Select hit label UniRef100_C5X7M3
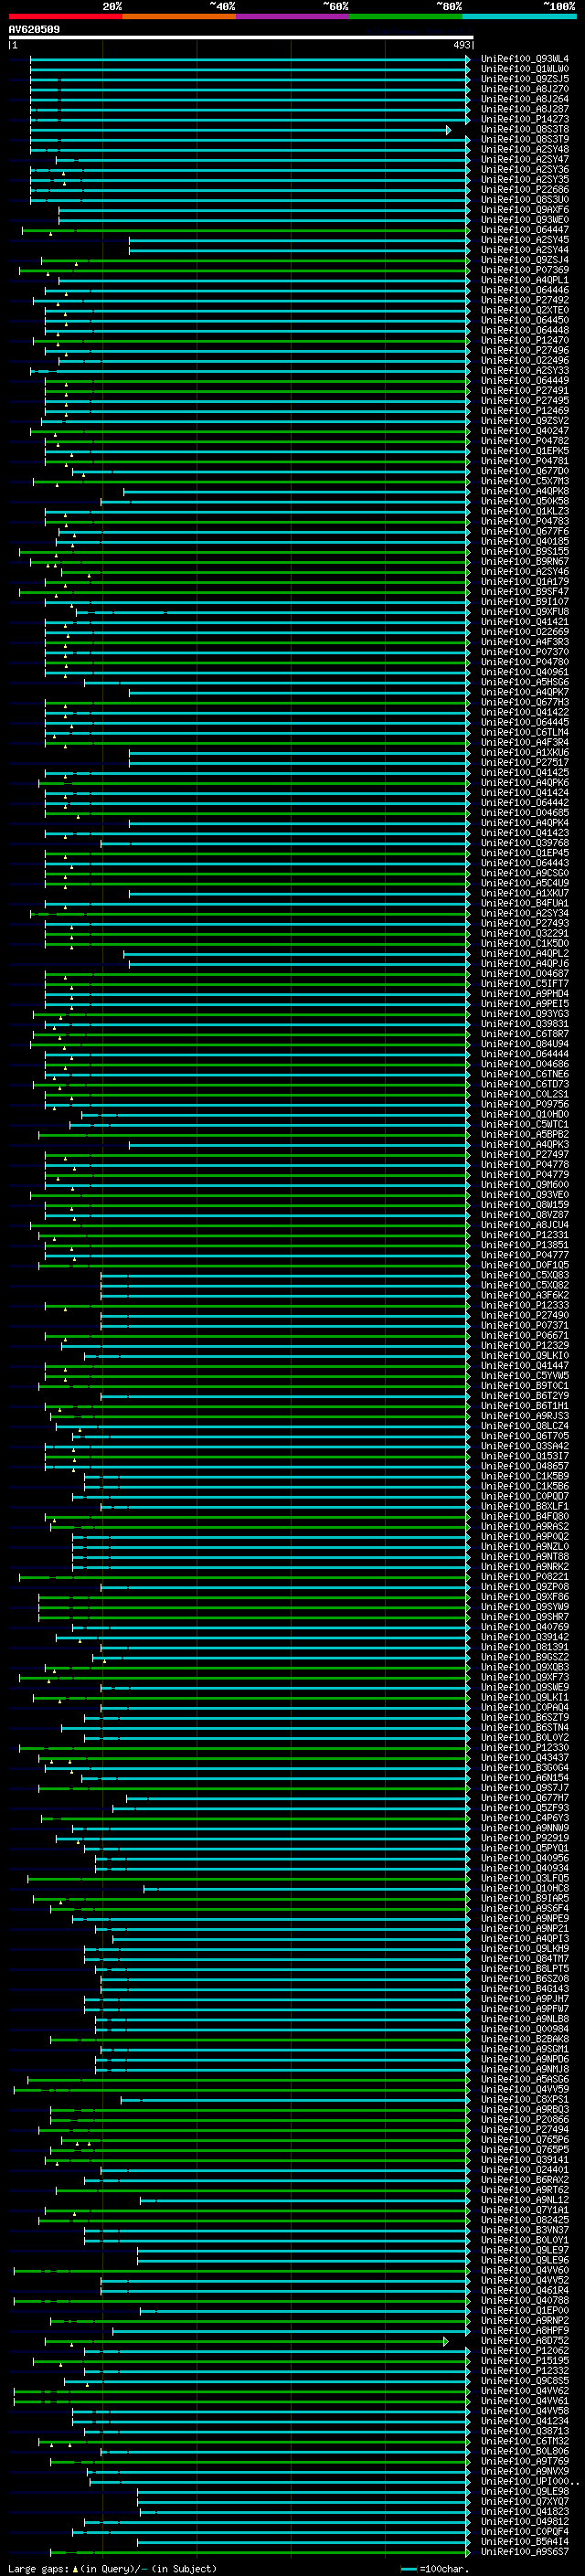 coord(524,481)
